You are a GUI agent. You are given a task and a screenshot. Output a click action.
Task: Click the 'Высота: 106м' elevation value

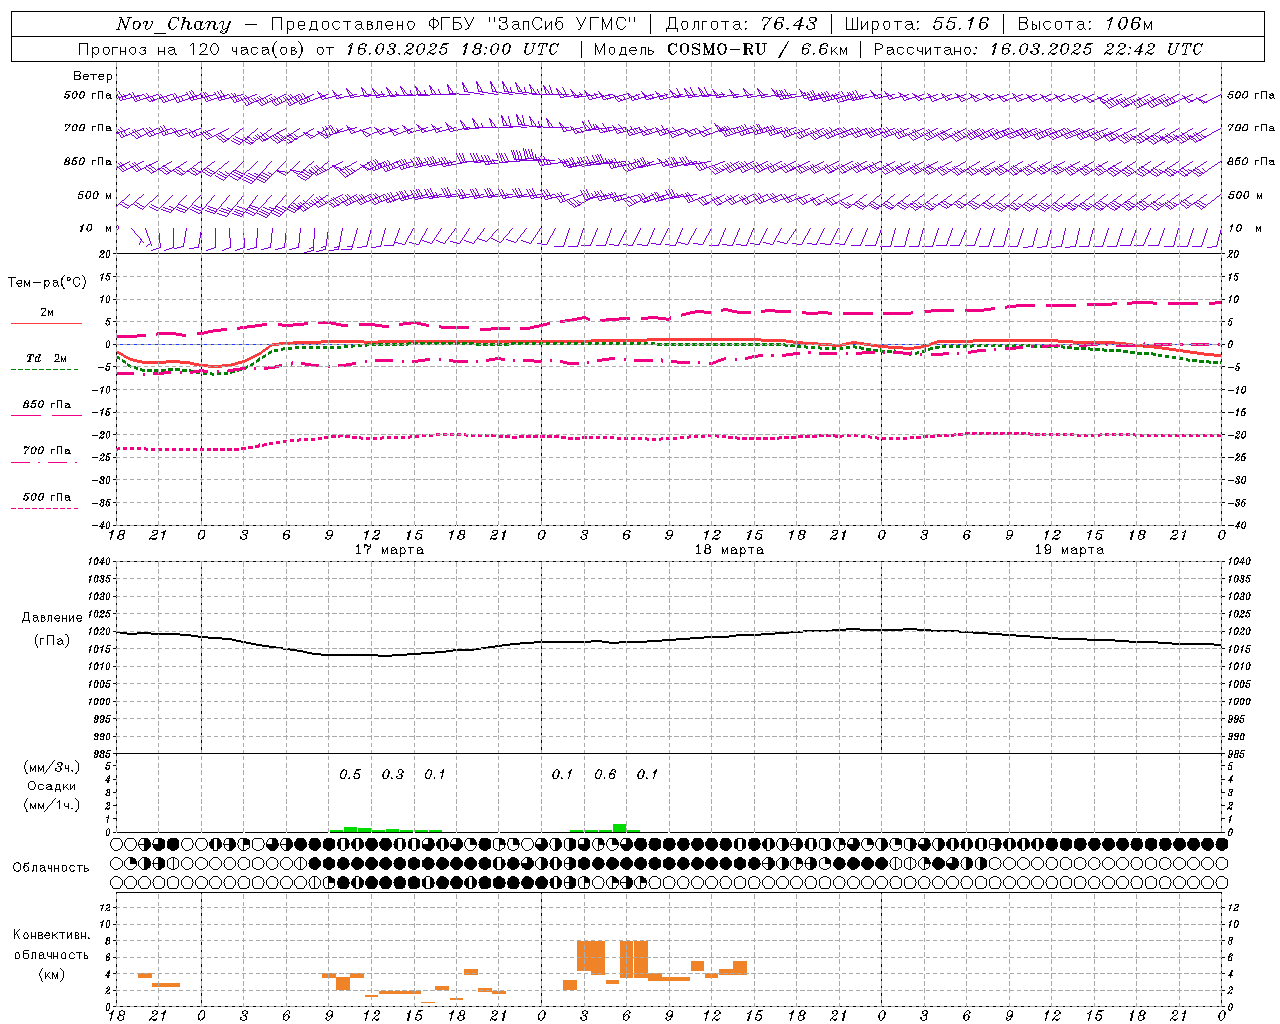1085,24
